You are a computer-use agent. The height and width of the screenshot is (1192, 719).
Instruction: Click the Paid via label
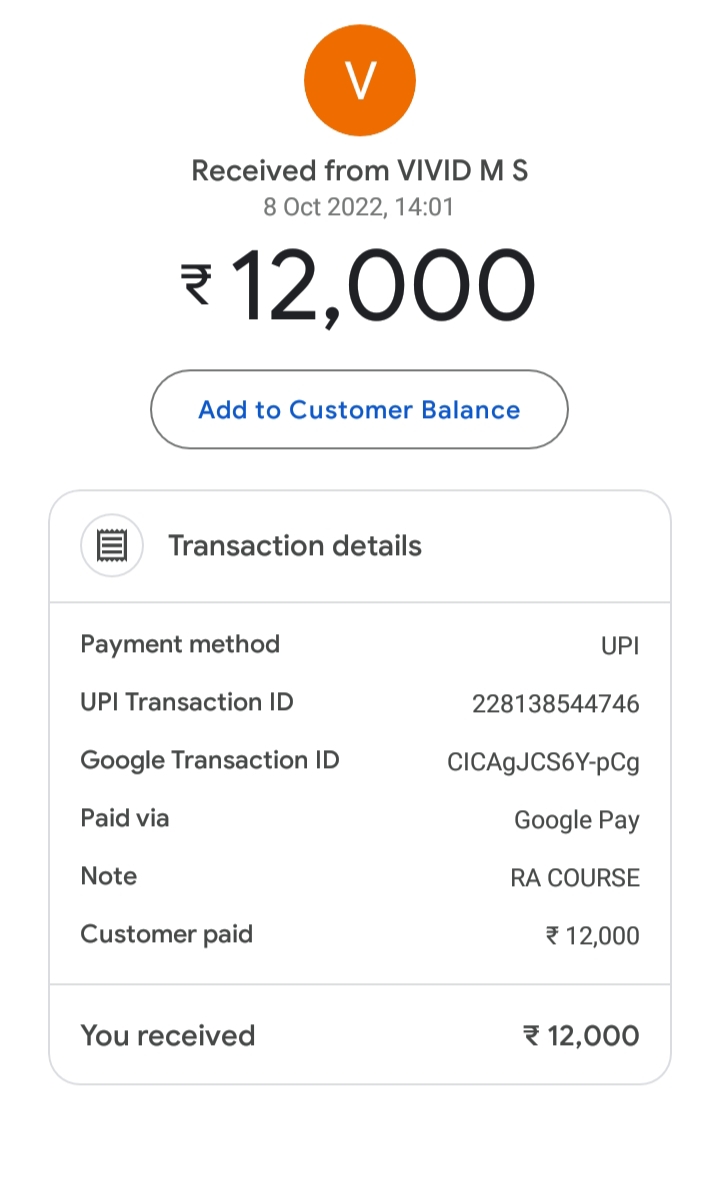(x=125, y=818)
